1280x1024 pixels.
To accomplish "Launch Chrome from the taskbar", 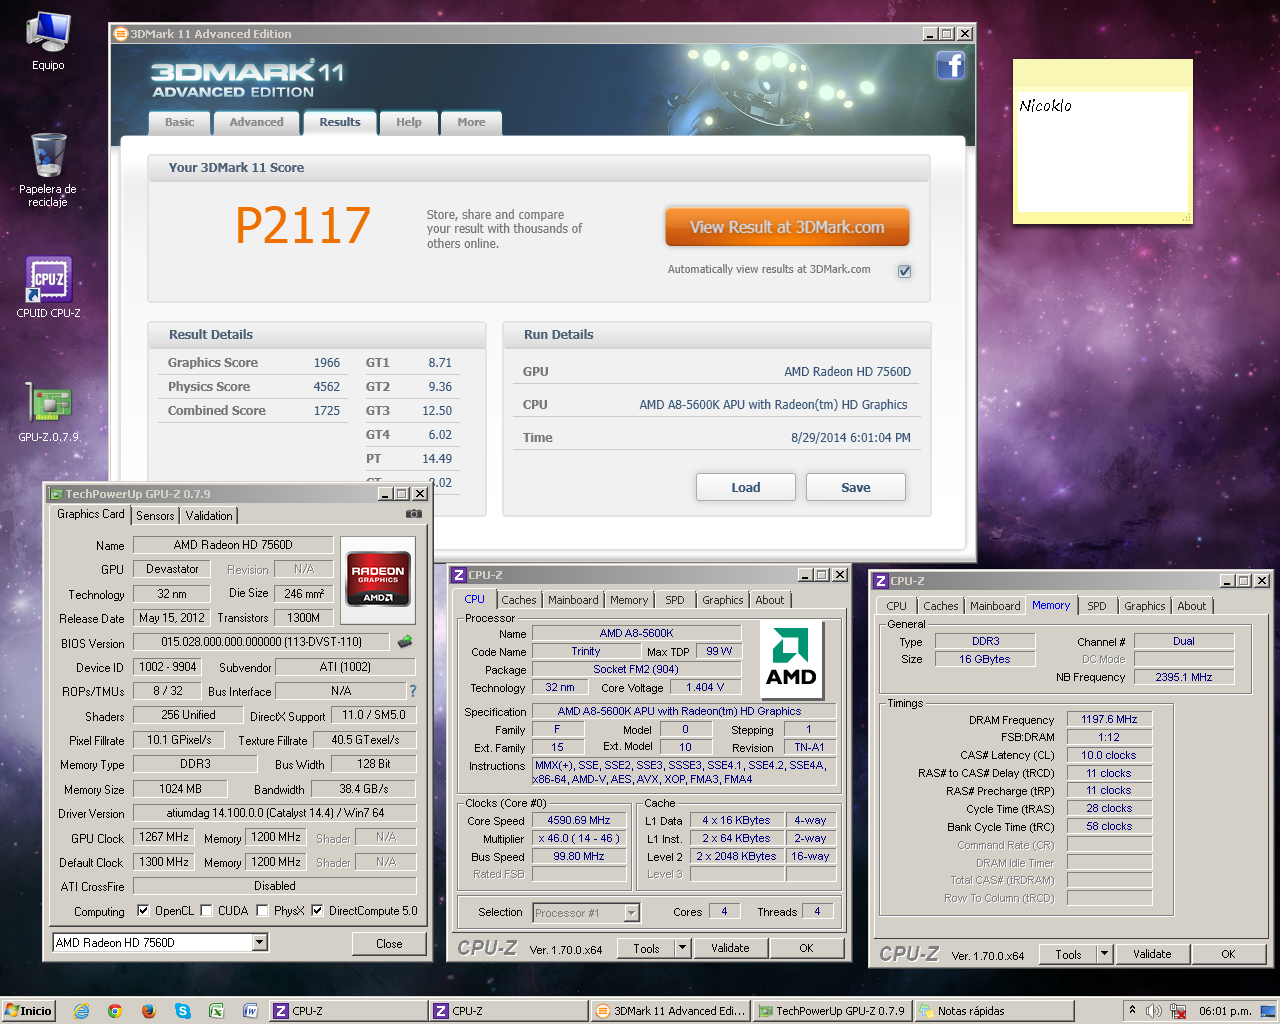I will (115, 1011).
